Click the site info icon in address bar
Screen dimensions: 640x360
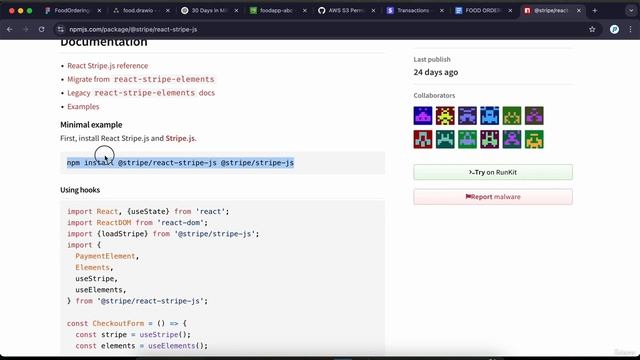point(61,29)
